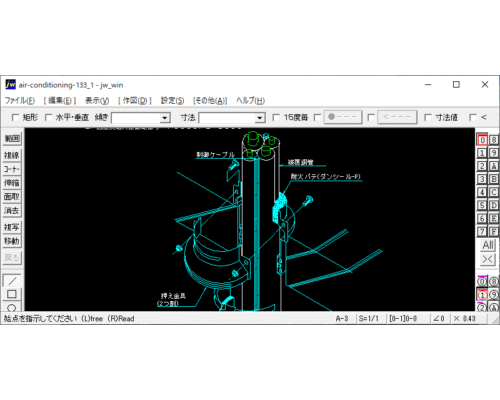Toggle layer C button

(x=494, y=192)
